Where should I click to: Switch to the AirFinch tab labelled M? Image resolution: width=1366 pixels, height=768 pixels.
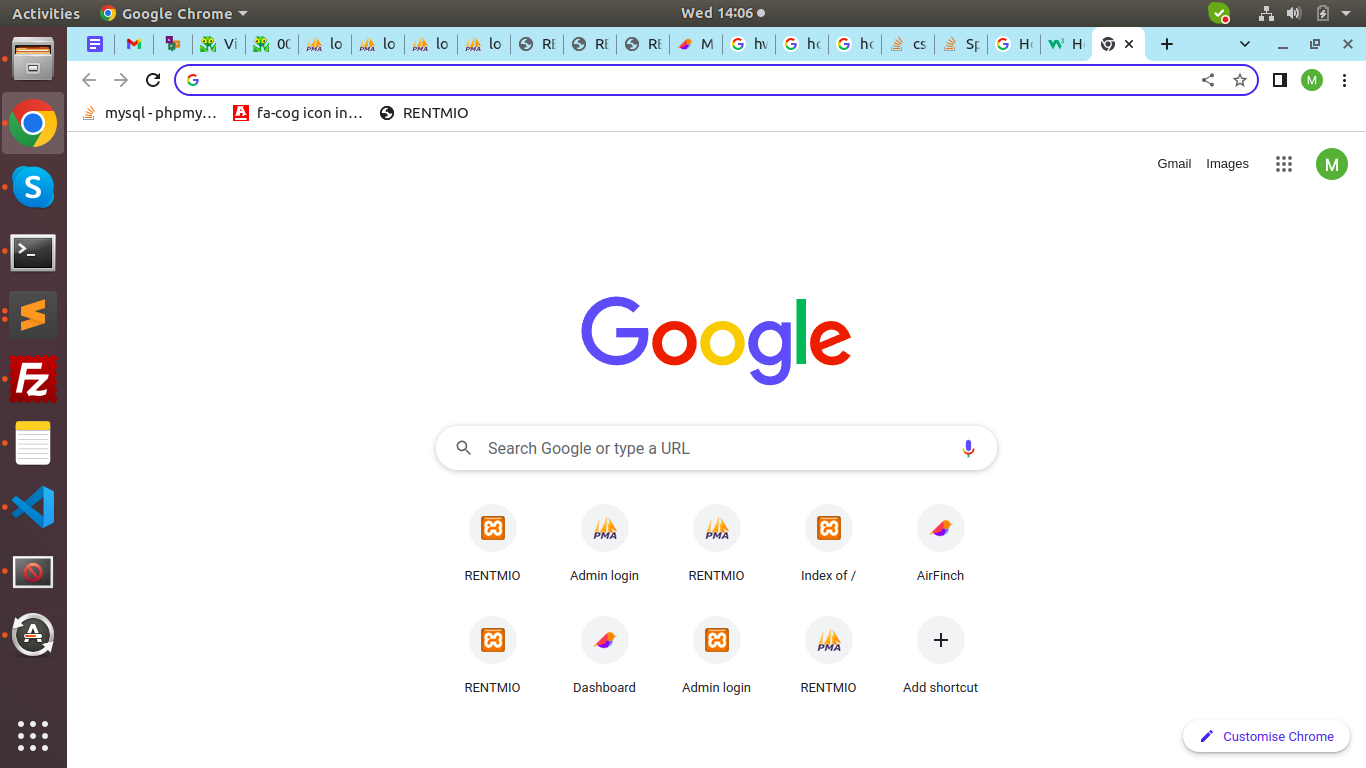click(696, 44)
